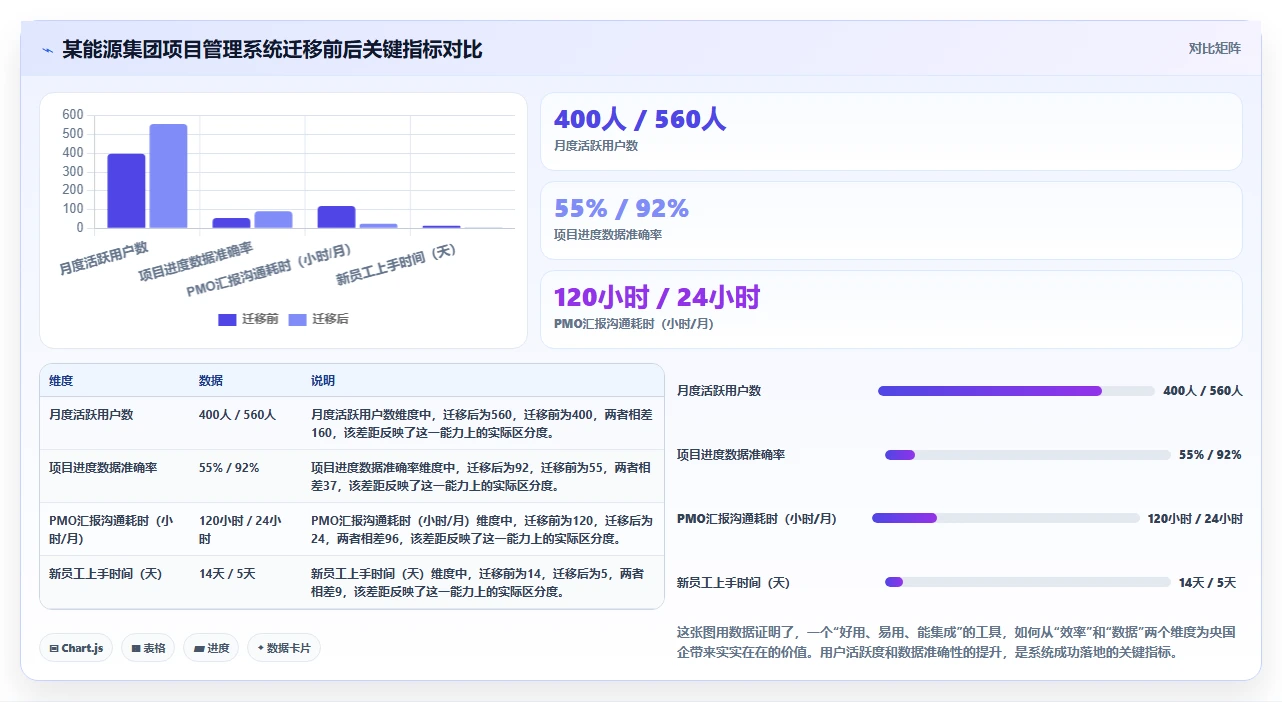This screenshot has height=702, width=1282.
Task: Toggle the 迁移前 legend entry
Action: (x=248, y=319)
